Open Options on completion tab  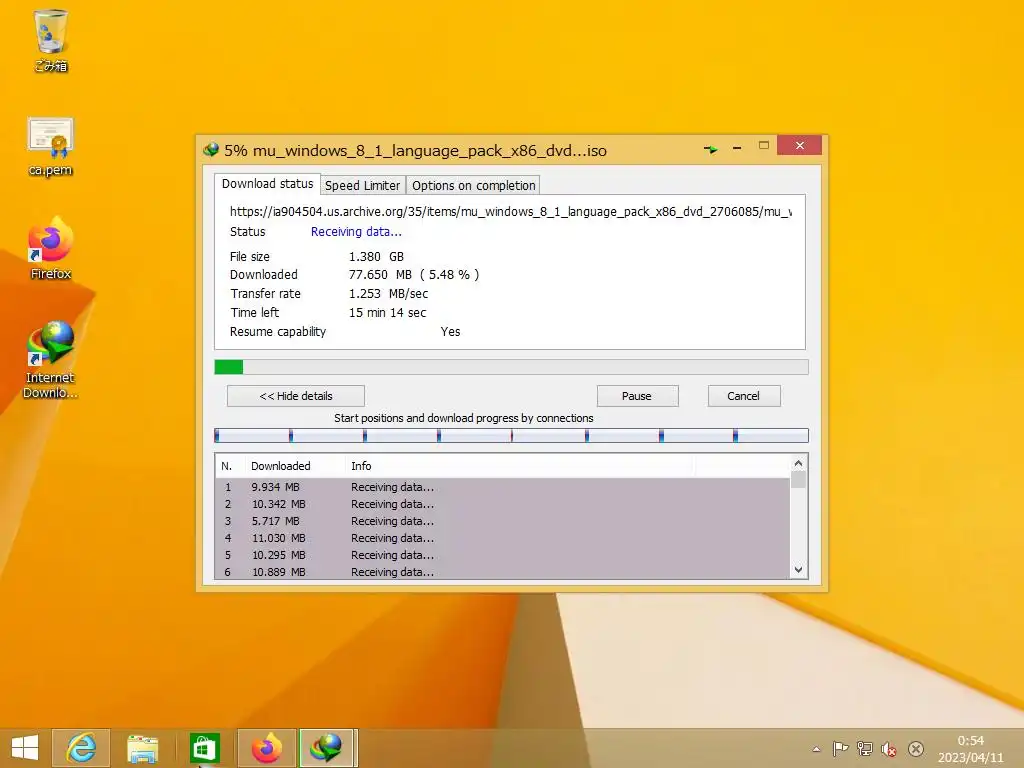pyautogui.click(x=473, y=185)
